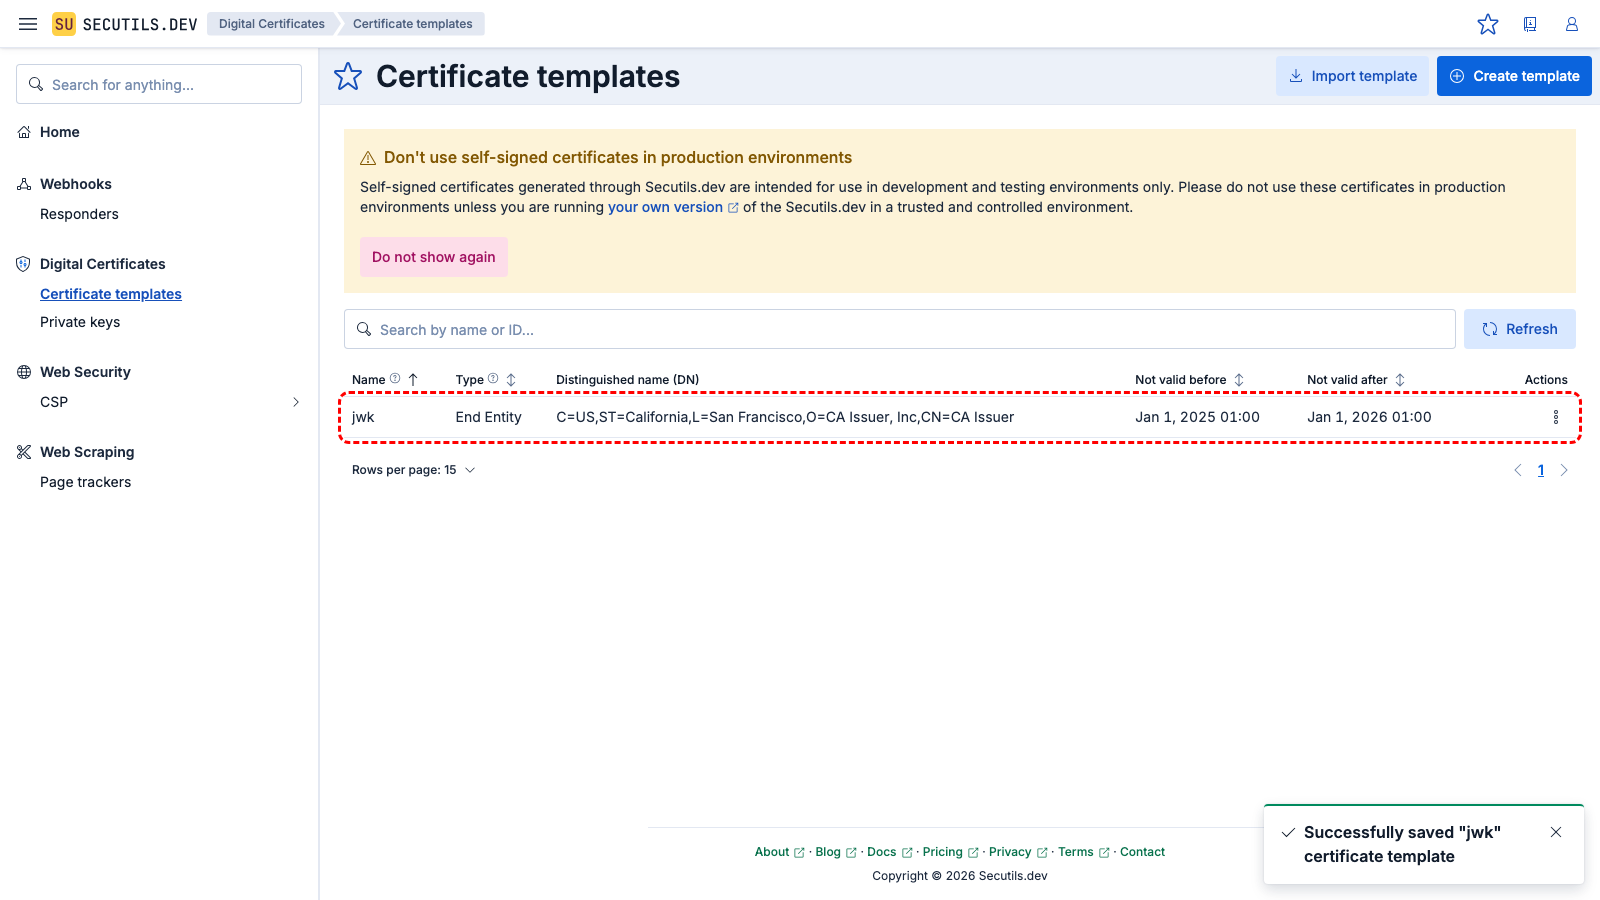Focus the Search by name or ID field
Viewport: 1600px width, 900px height.
click(900, 329)
